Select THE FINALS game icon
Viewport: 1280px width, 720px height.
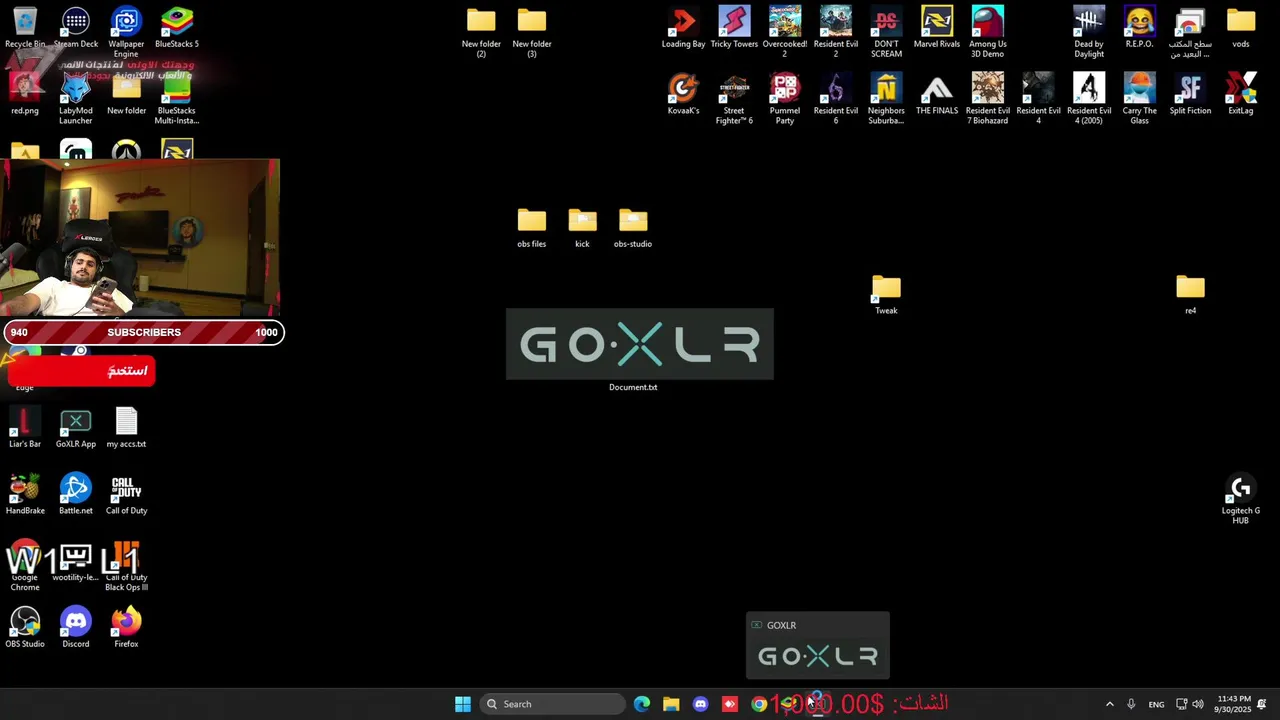[937, 95]
